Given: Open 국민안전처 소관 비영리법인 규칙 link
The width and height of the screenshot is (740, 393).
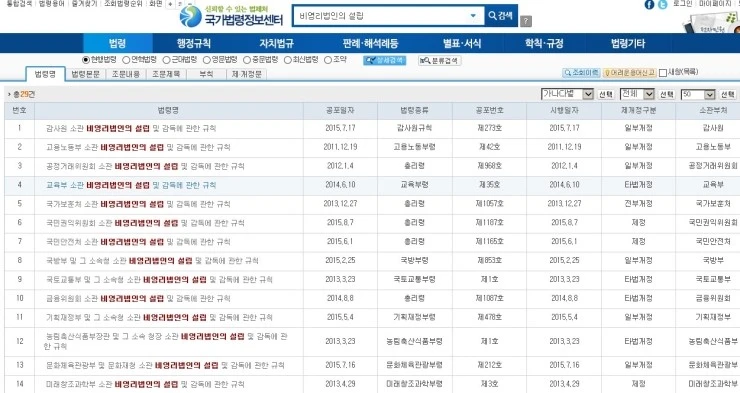Looking at the screenshot, I should coord(138,242).
